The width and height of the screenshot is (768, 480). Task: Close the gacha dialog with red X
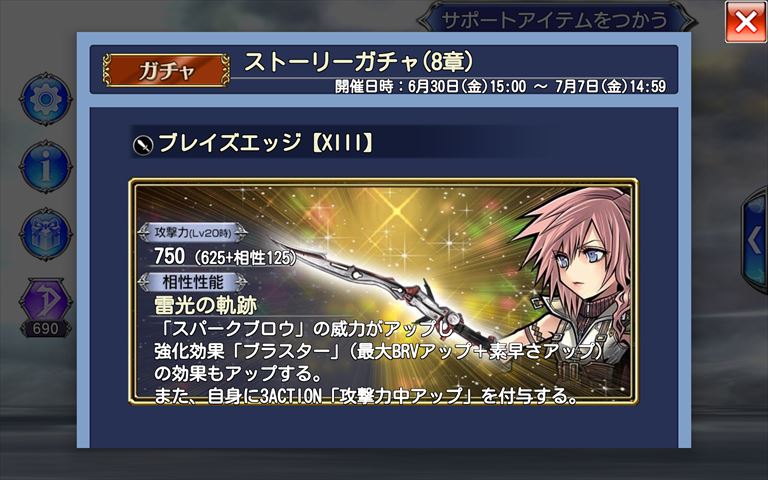(x=745, y=22)
